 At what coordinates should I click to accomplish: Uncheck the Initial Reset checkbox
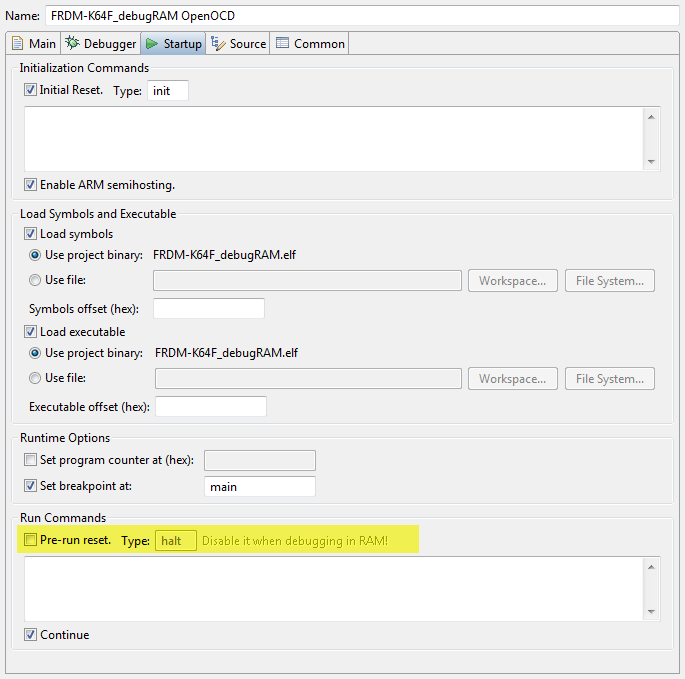click(x=30, y=90)
